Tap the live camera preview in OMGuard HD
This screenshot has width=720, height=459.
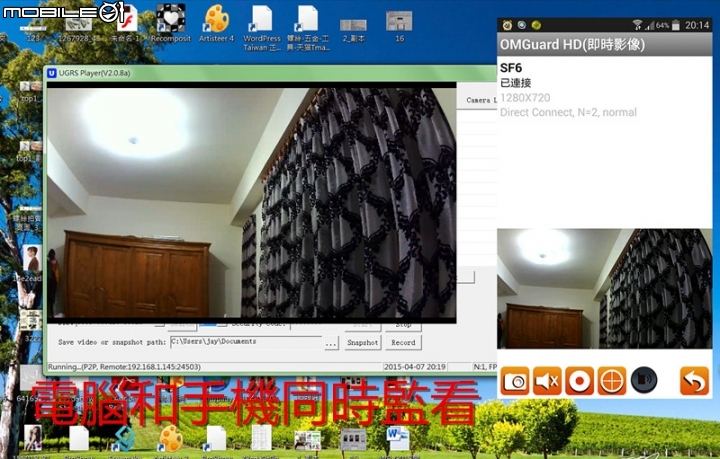pos(605,289)
